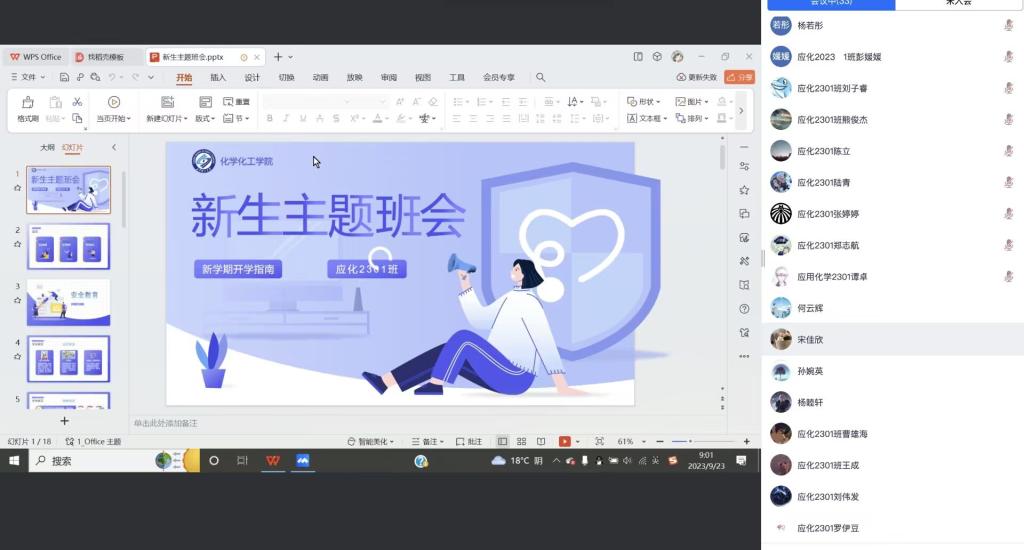Switch to slide sorter view in status bar
This screenshot has height=550, width=1024.
point(521,441)
